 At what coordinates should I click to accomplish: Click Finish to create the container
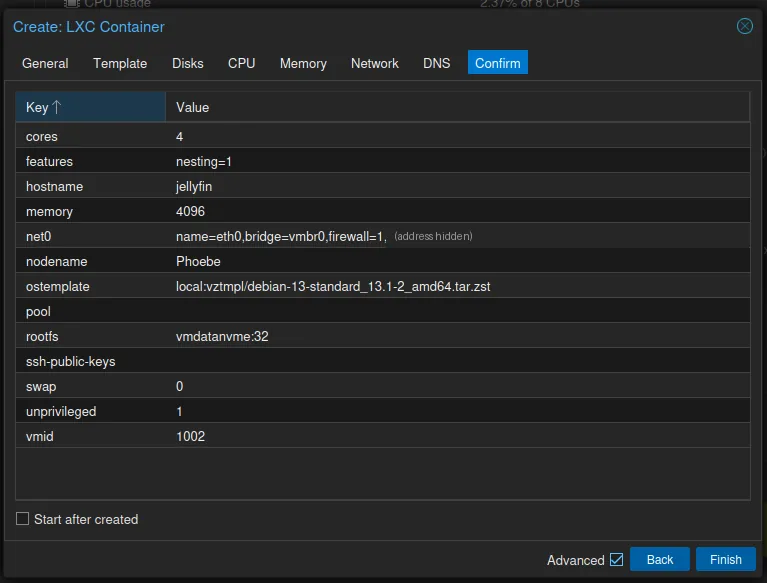725,559
